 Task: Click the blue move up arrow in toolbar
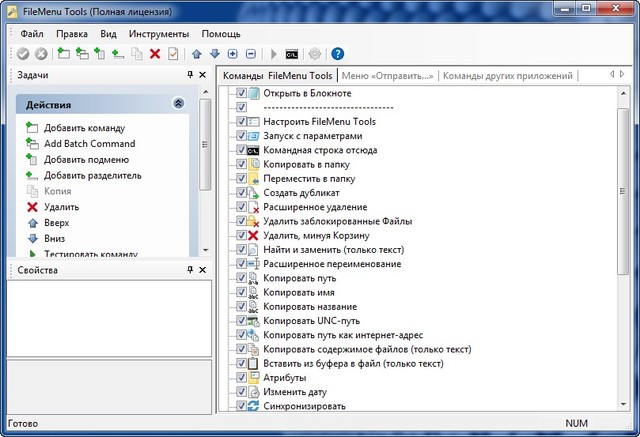pos(197,53)
